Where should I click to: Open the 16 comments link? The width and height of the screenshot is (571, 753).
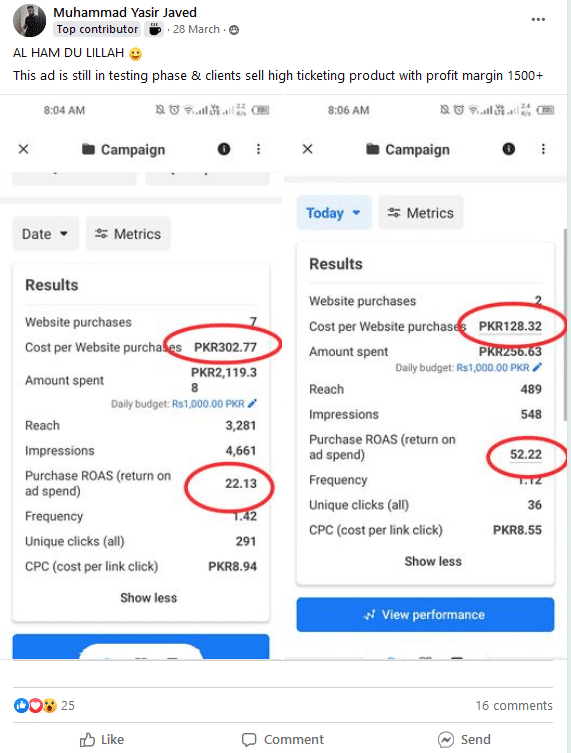pos(514,705)
